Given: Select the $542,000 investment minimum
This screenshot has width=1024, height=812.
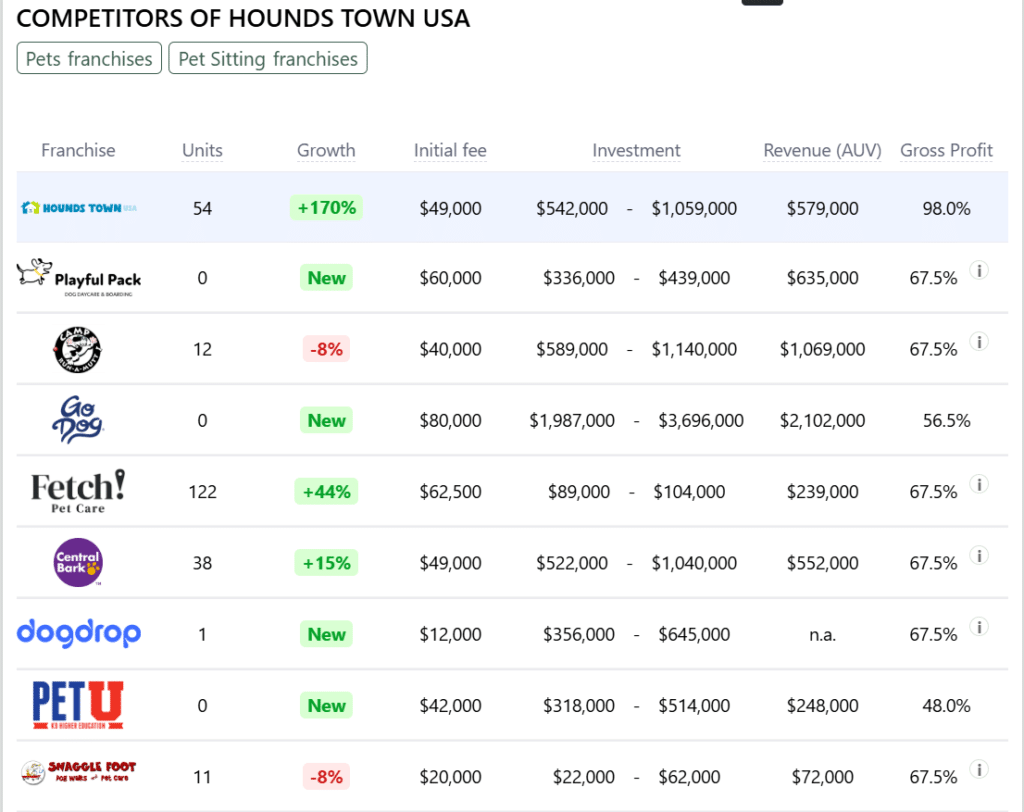Looking at the screenshot, I should [x=572, y=208].
